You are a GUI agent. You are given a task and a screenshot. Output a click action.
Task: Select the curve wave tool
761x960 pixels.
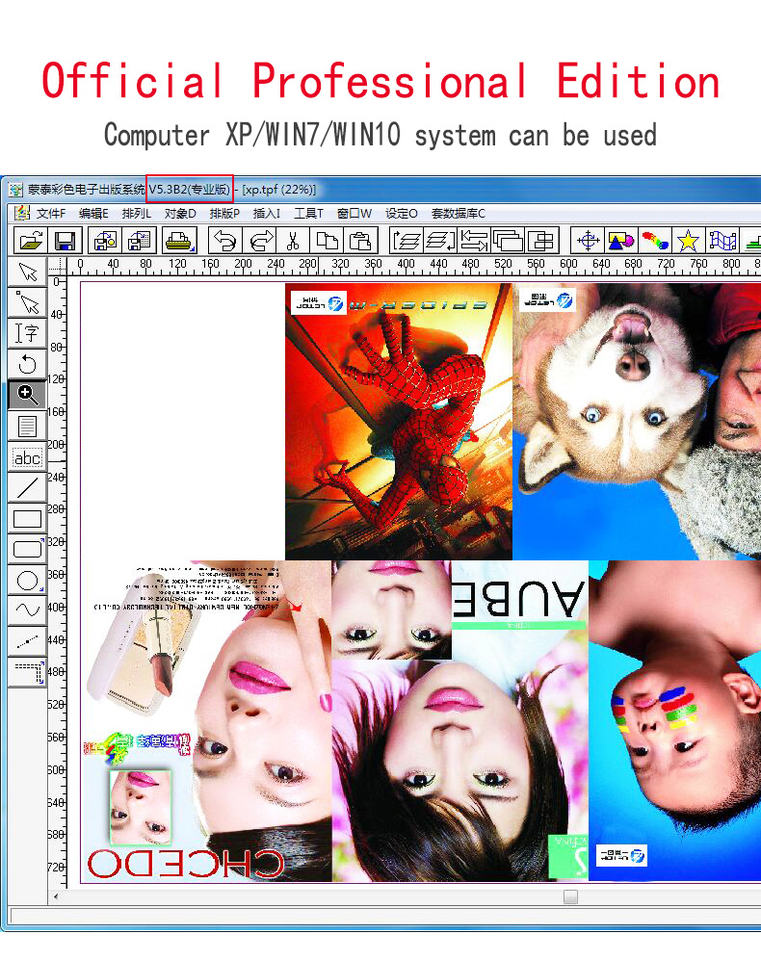[27, 610]
